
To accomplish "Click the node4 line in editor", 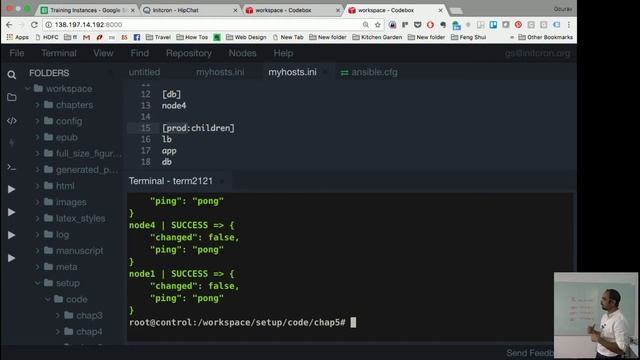I will [174, 106].
